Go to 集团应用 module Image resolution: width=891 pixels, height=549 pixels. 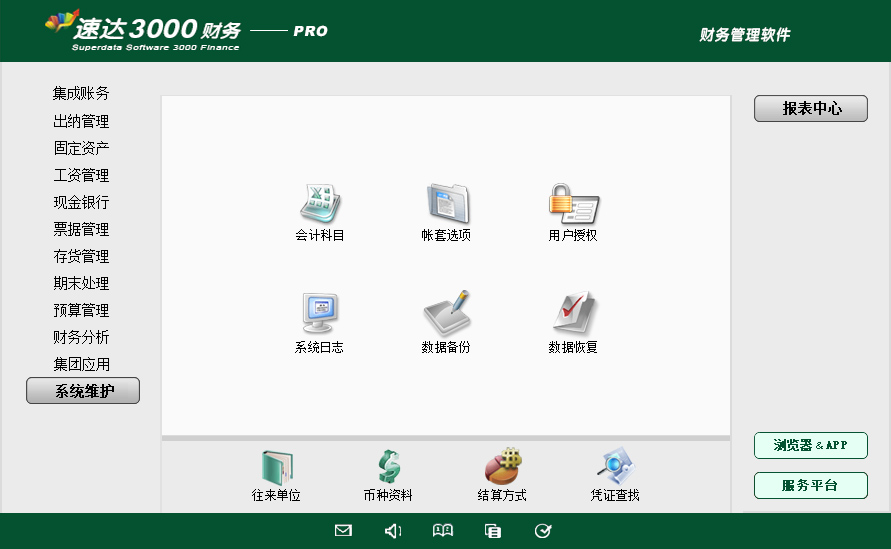pyautogui.click(x=81, y=364)
